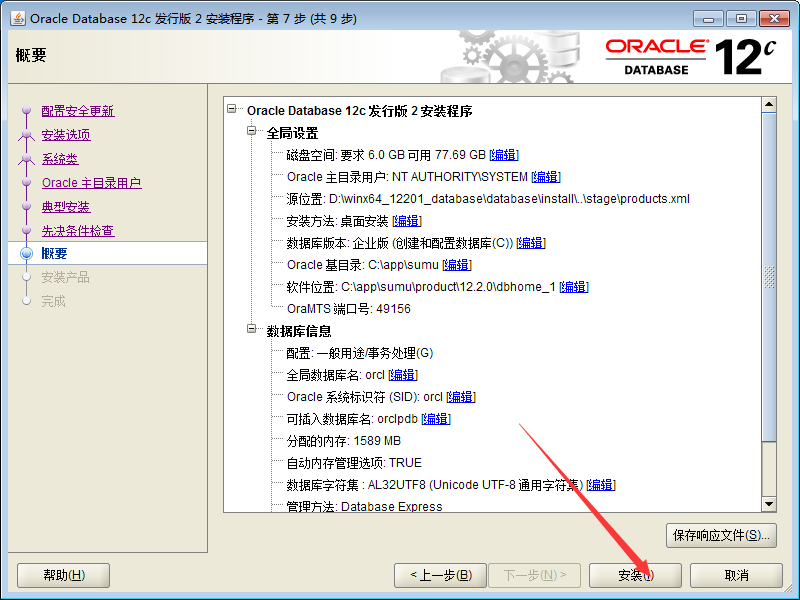
Task: Select the 配置: 一般用途/事务处理(G) row
Action: coord(360,353)
